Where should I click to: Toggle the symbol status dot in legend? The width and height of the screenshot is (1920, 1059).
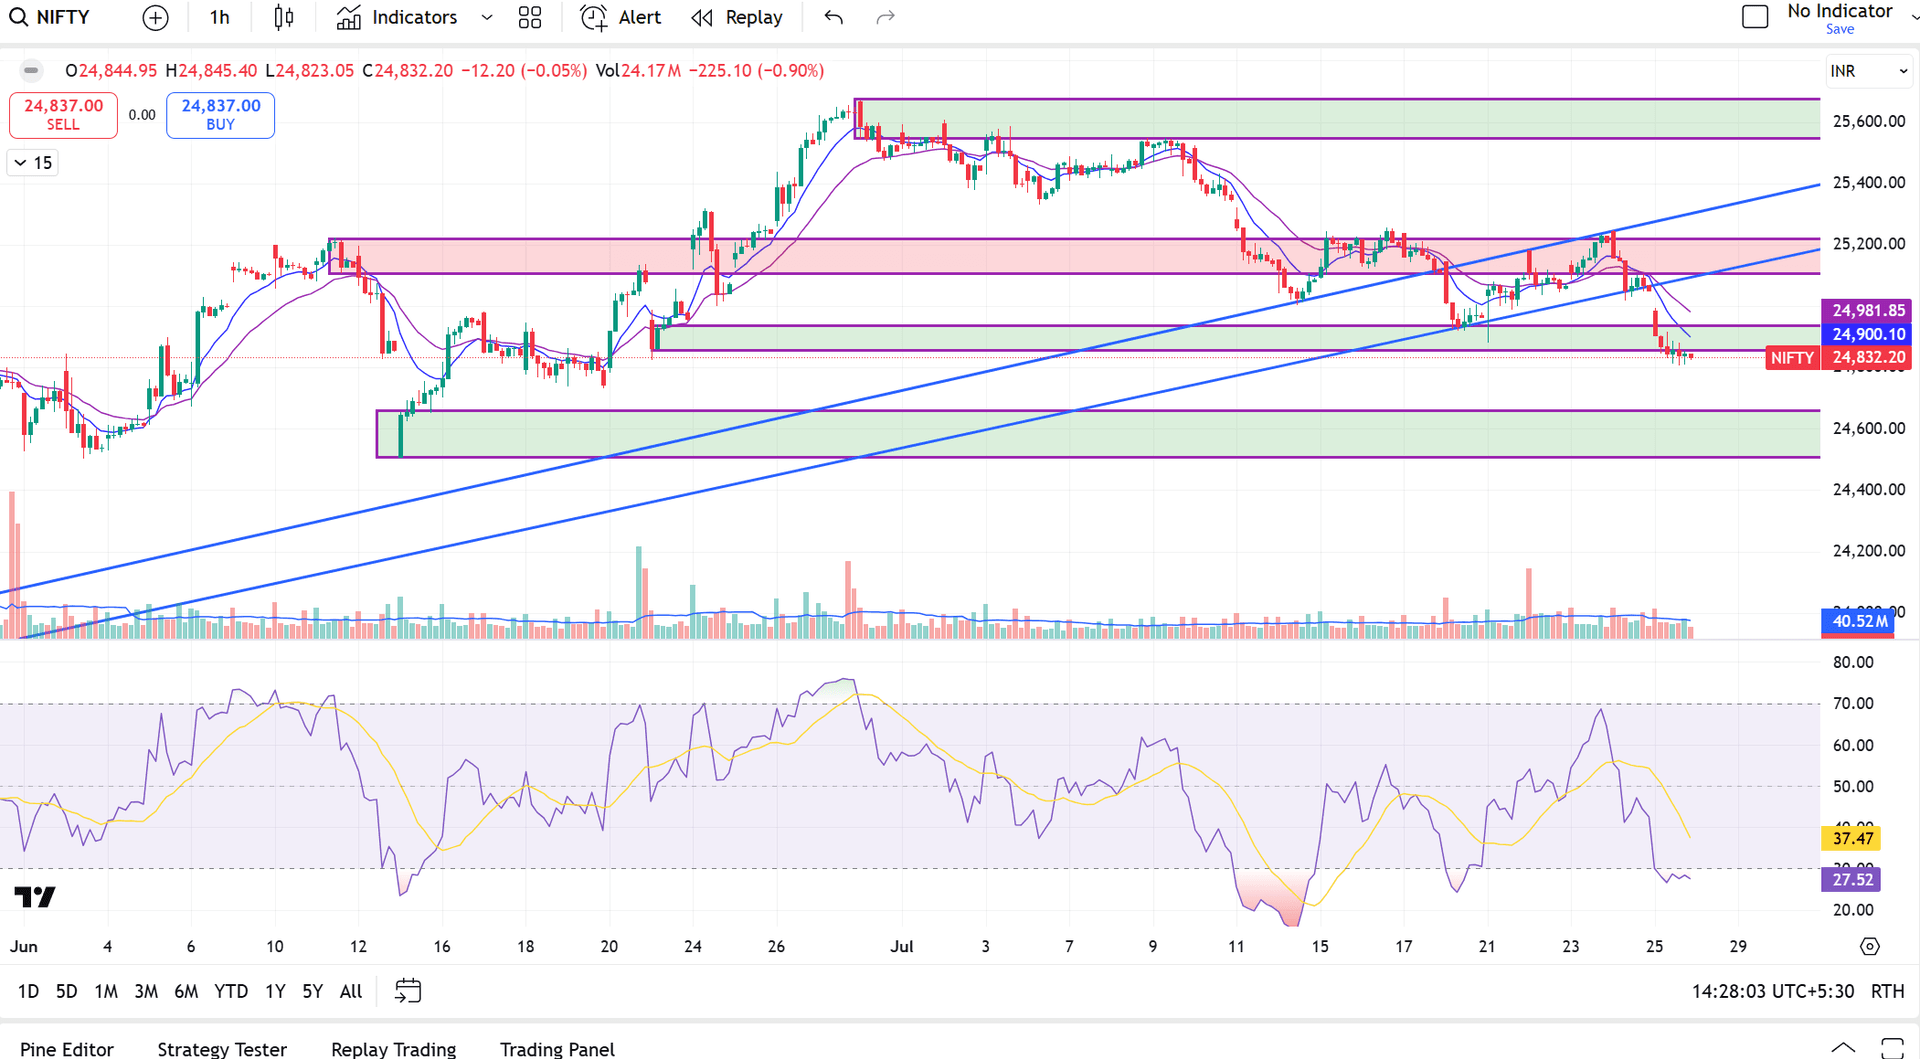(x=31, y=71)
